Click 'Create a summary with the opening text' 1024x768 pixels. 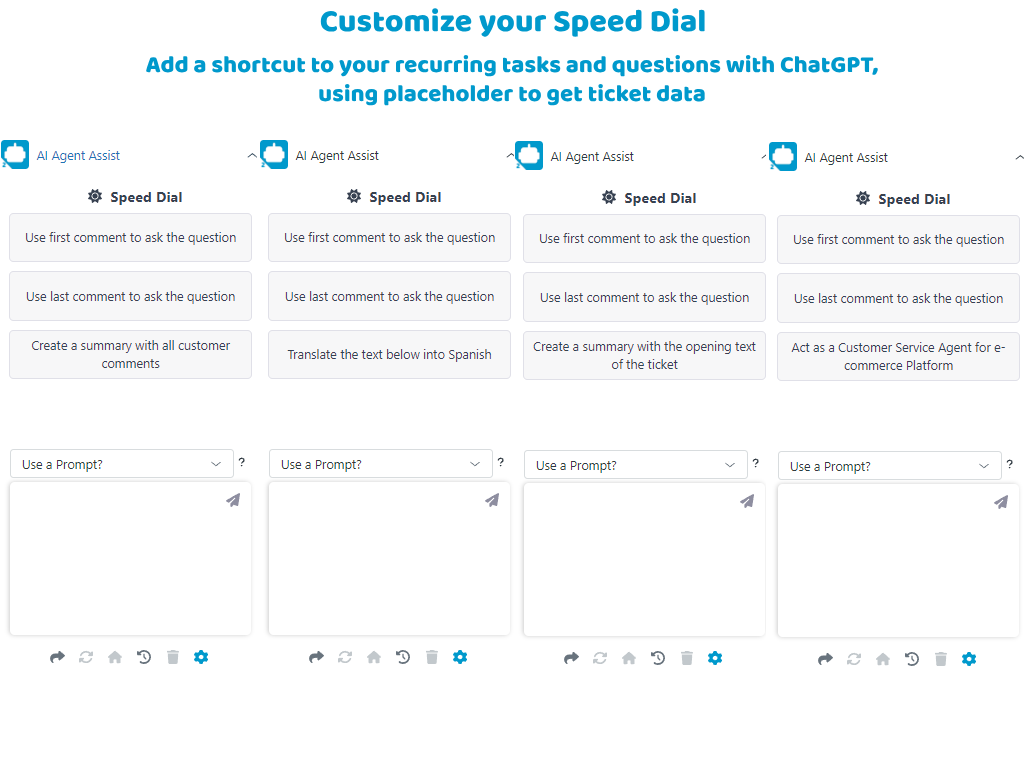[644, 356]
